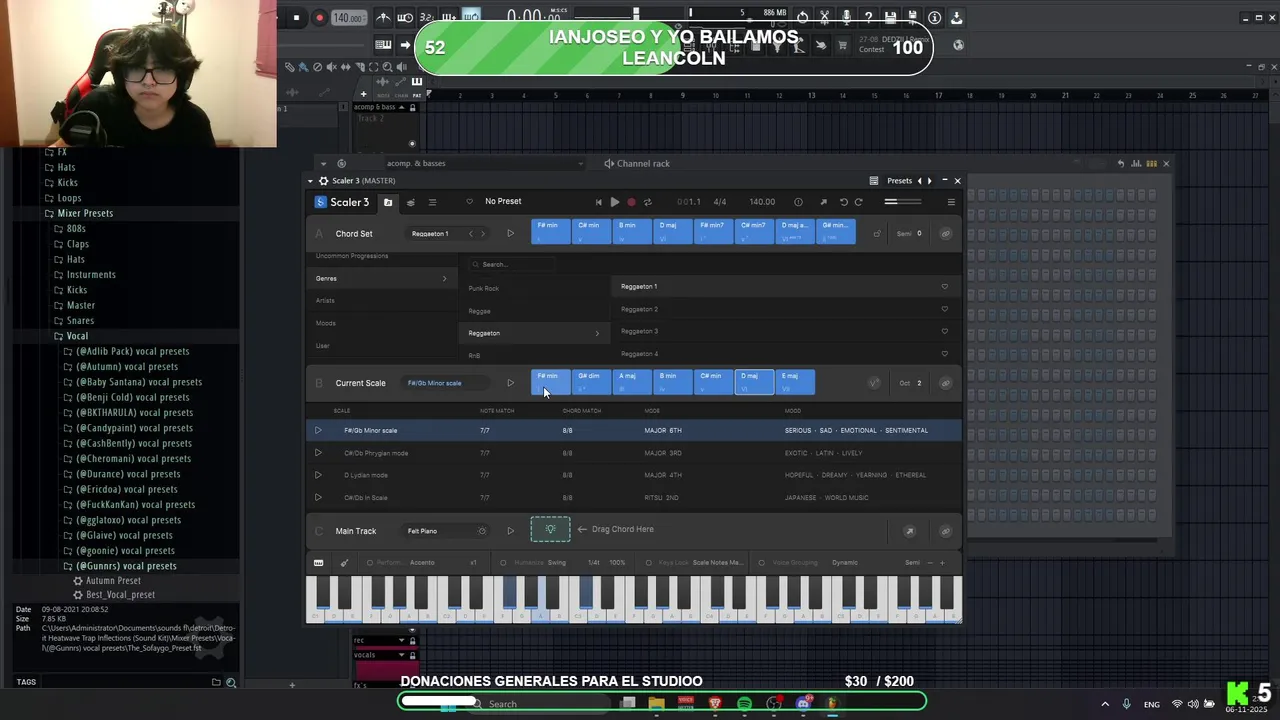
Task: Click lightbulb chord suggestion slot
Action: [550, 530]
